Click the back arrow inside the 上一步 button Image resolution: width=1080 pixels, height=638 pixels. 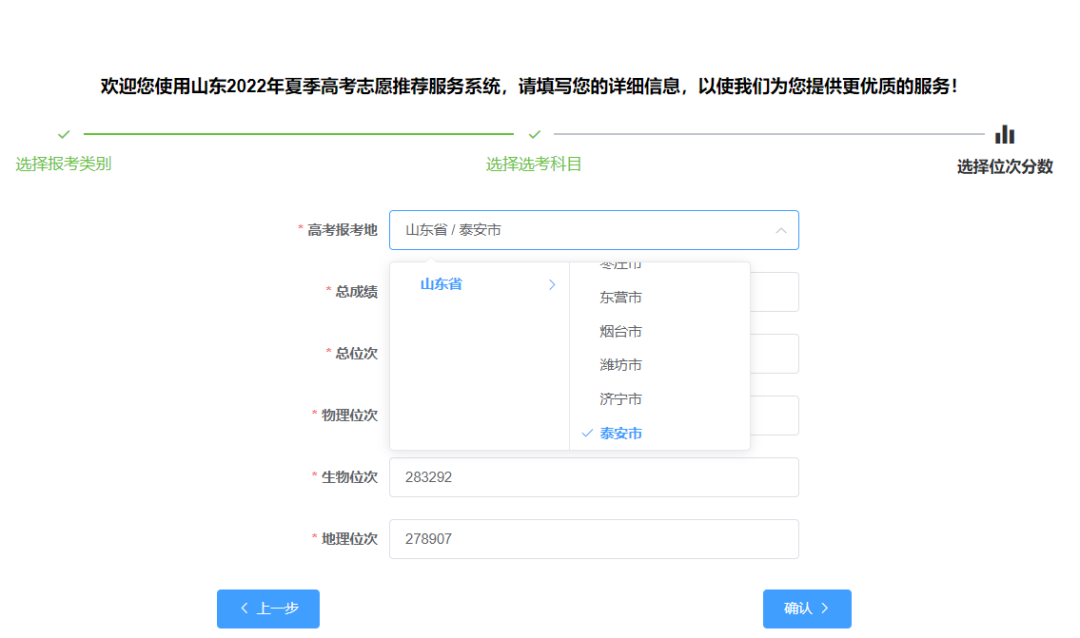(245, 609)
